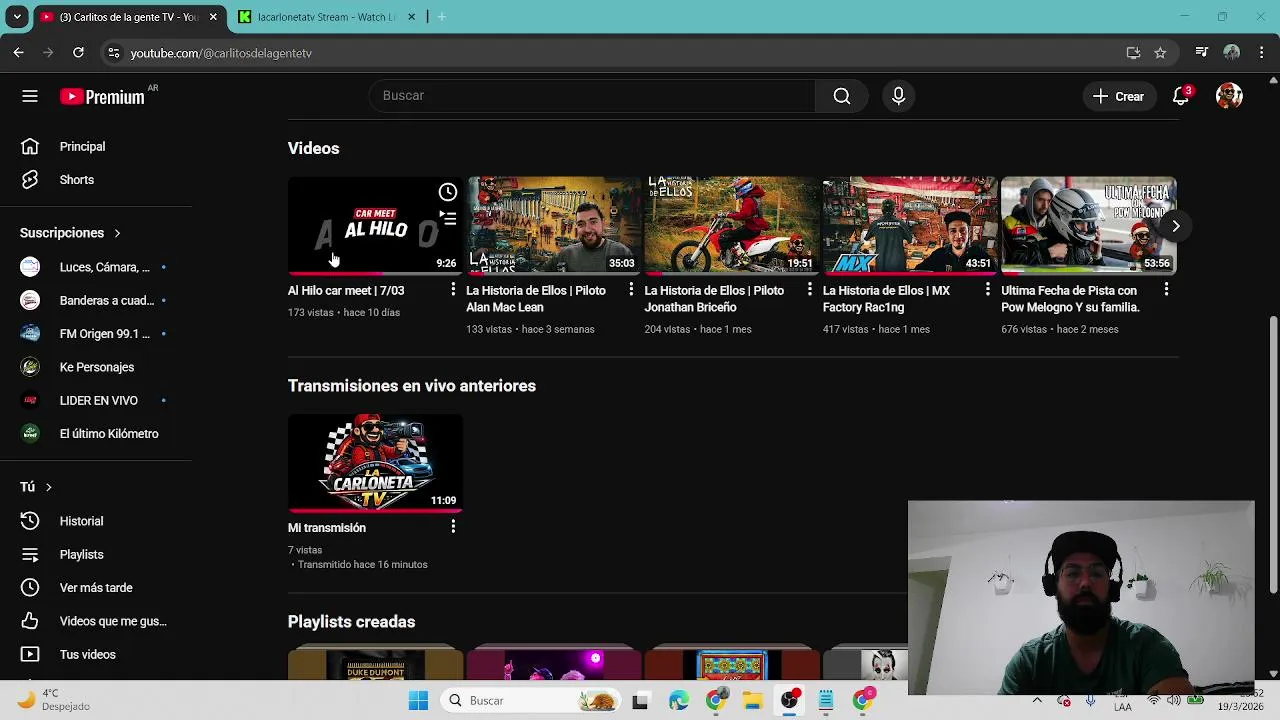Open Microsoft Edge from the taskbar
1280x720 pixels.
pyautogui.click(x=679, y=701)
